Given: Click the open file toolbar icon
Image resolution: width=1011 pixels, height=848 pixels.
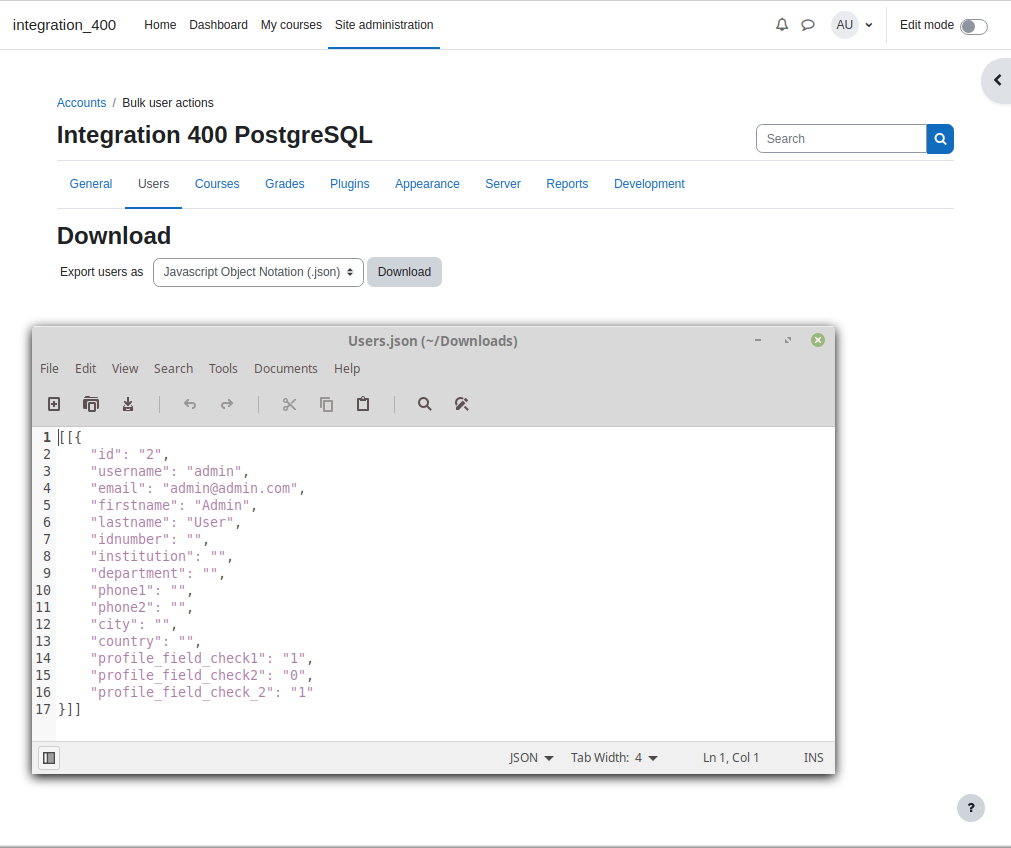Looking at the screenshot, I should tap(91, 404).
